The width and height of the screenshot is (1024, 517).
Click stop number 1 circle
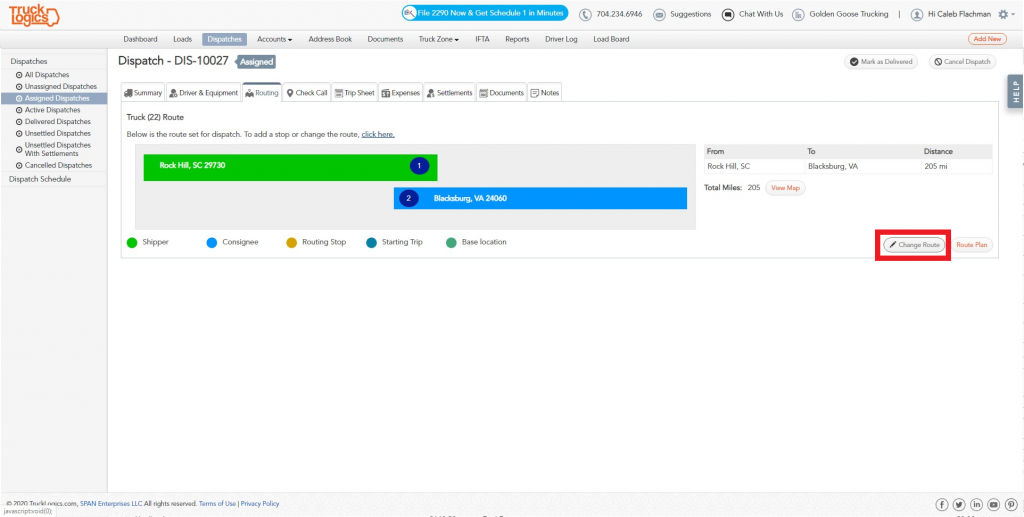(419, 166)
